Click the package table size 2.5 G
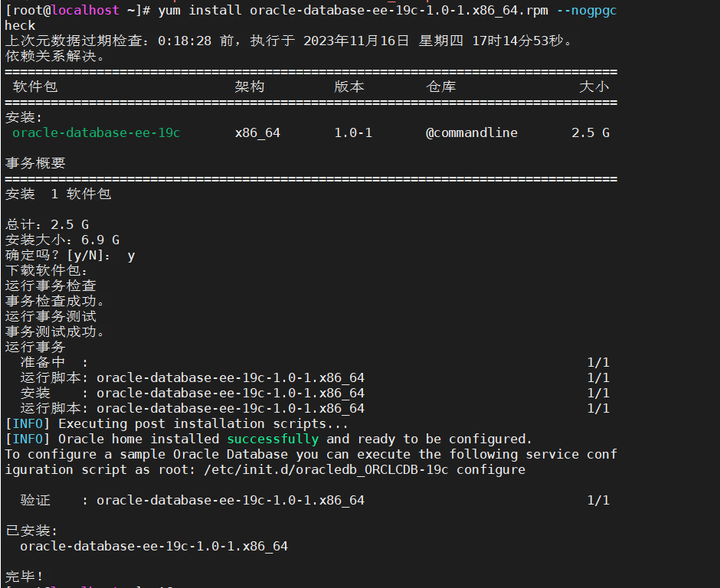 (590, 133)
